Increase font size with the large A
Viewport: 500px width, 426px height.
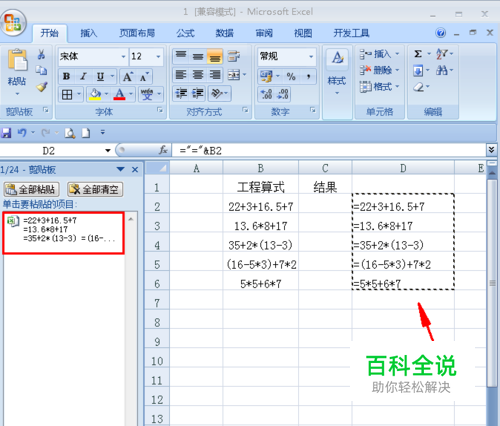click(128, 77)
